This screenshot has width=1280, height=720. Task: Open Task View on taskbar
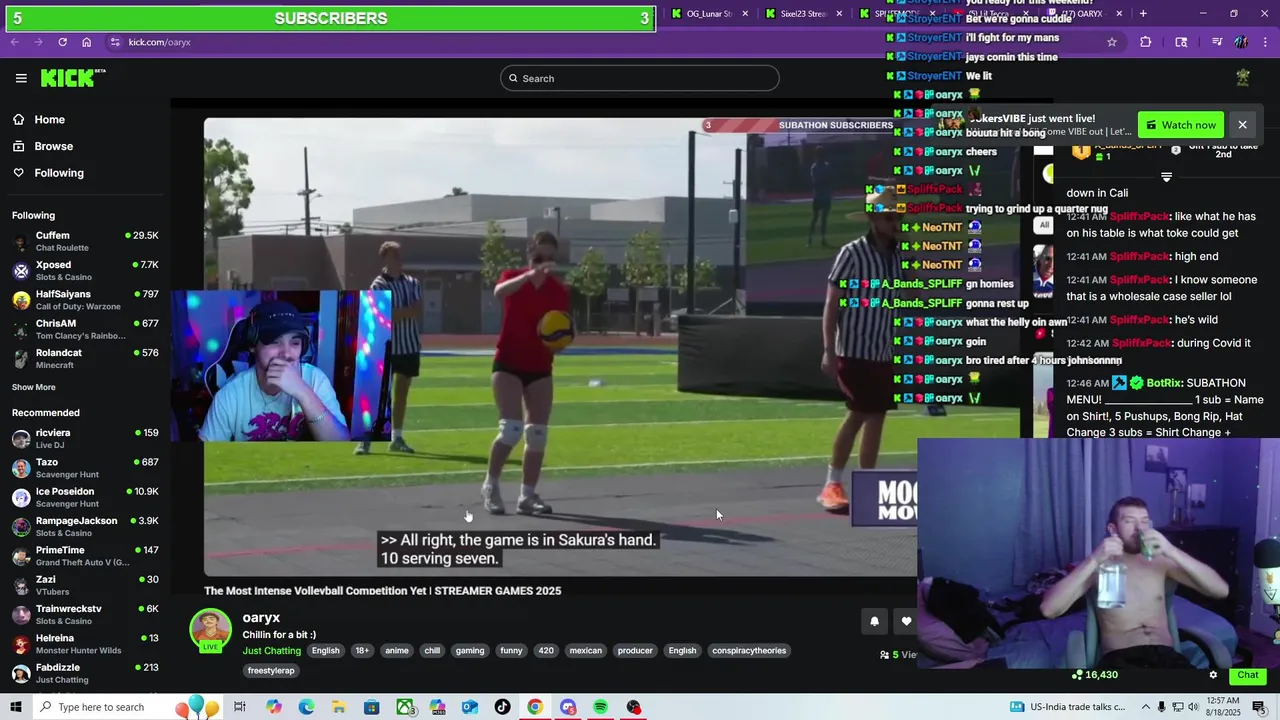tap(240, 707)
